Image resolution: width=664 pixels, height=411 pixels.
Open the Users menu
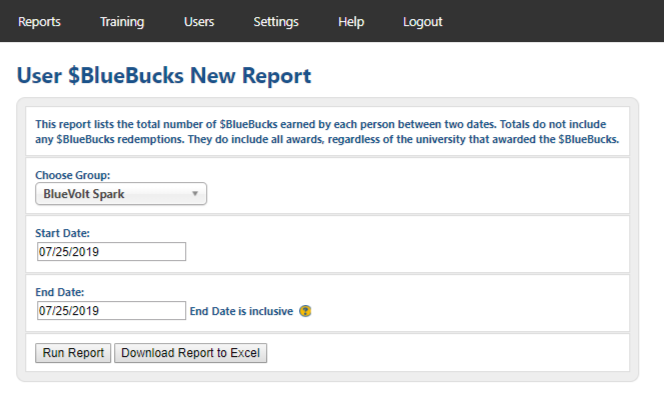tap(199, 22)
